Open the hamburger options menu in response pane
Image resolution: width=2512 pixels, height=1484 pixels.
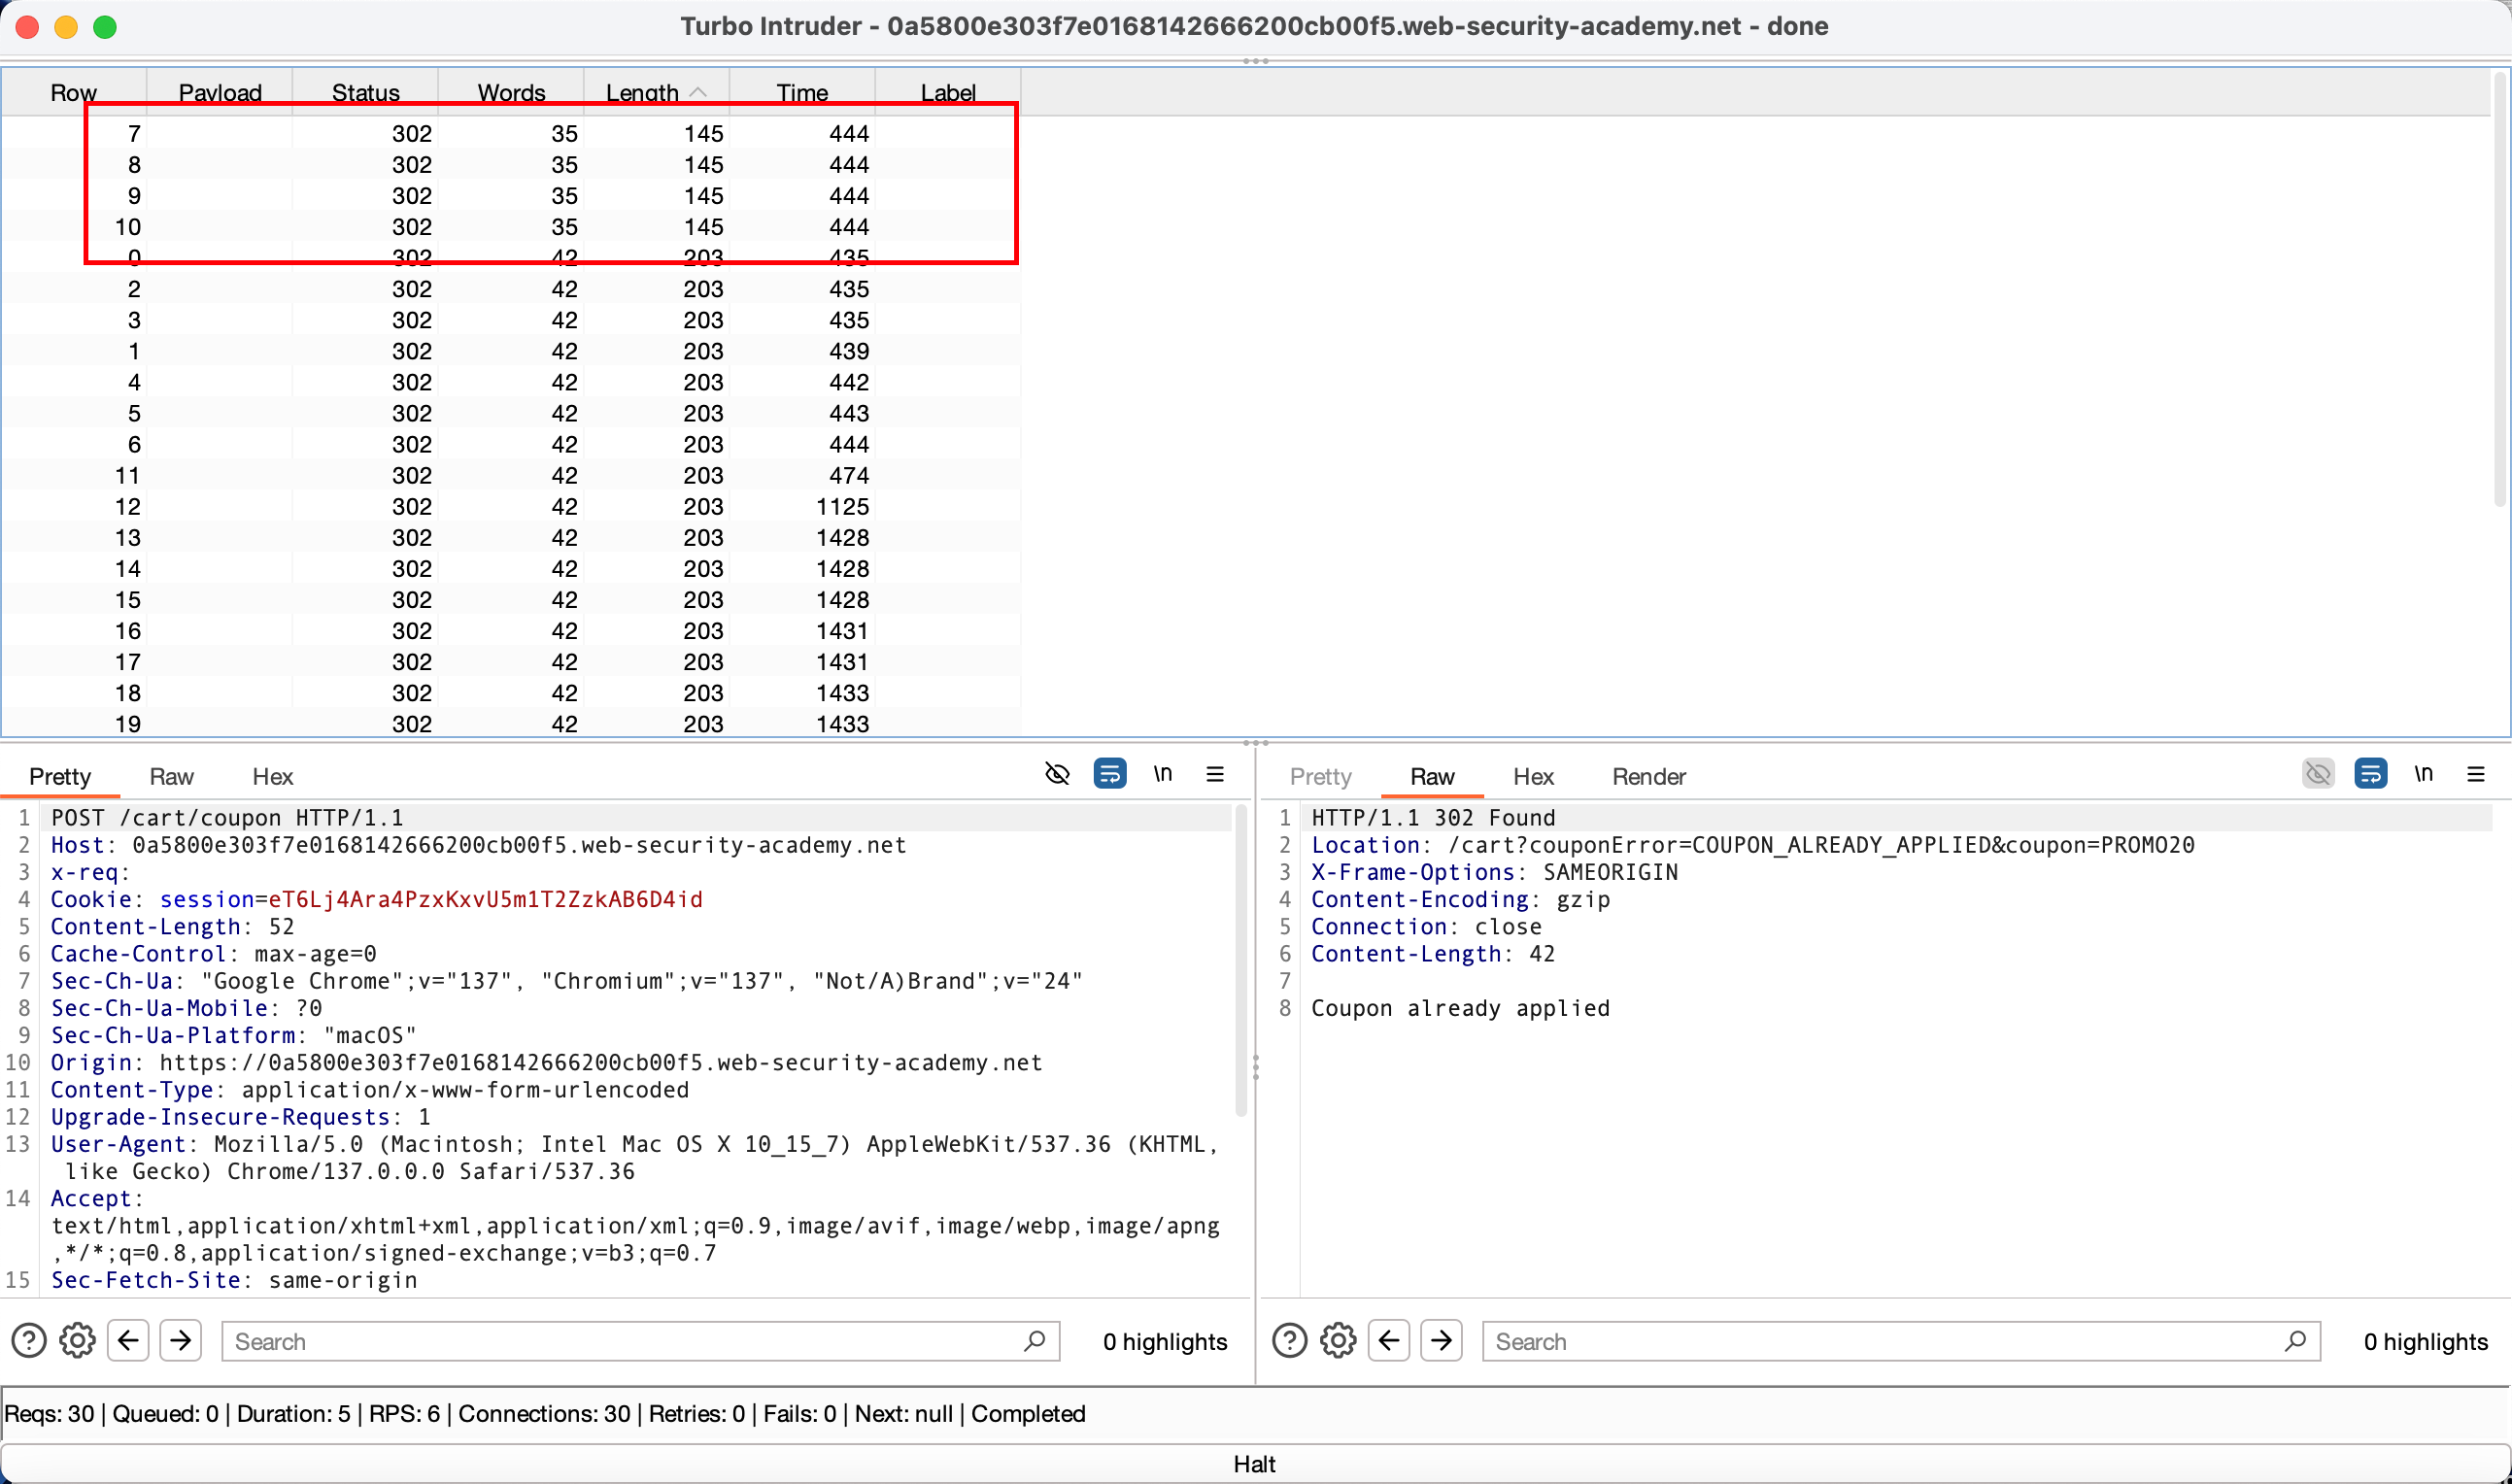click(x=2476, y=774)
